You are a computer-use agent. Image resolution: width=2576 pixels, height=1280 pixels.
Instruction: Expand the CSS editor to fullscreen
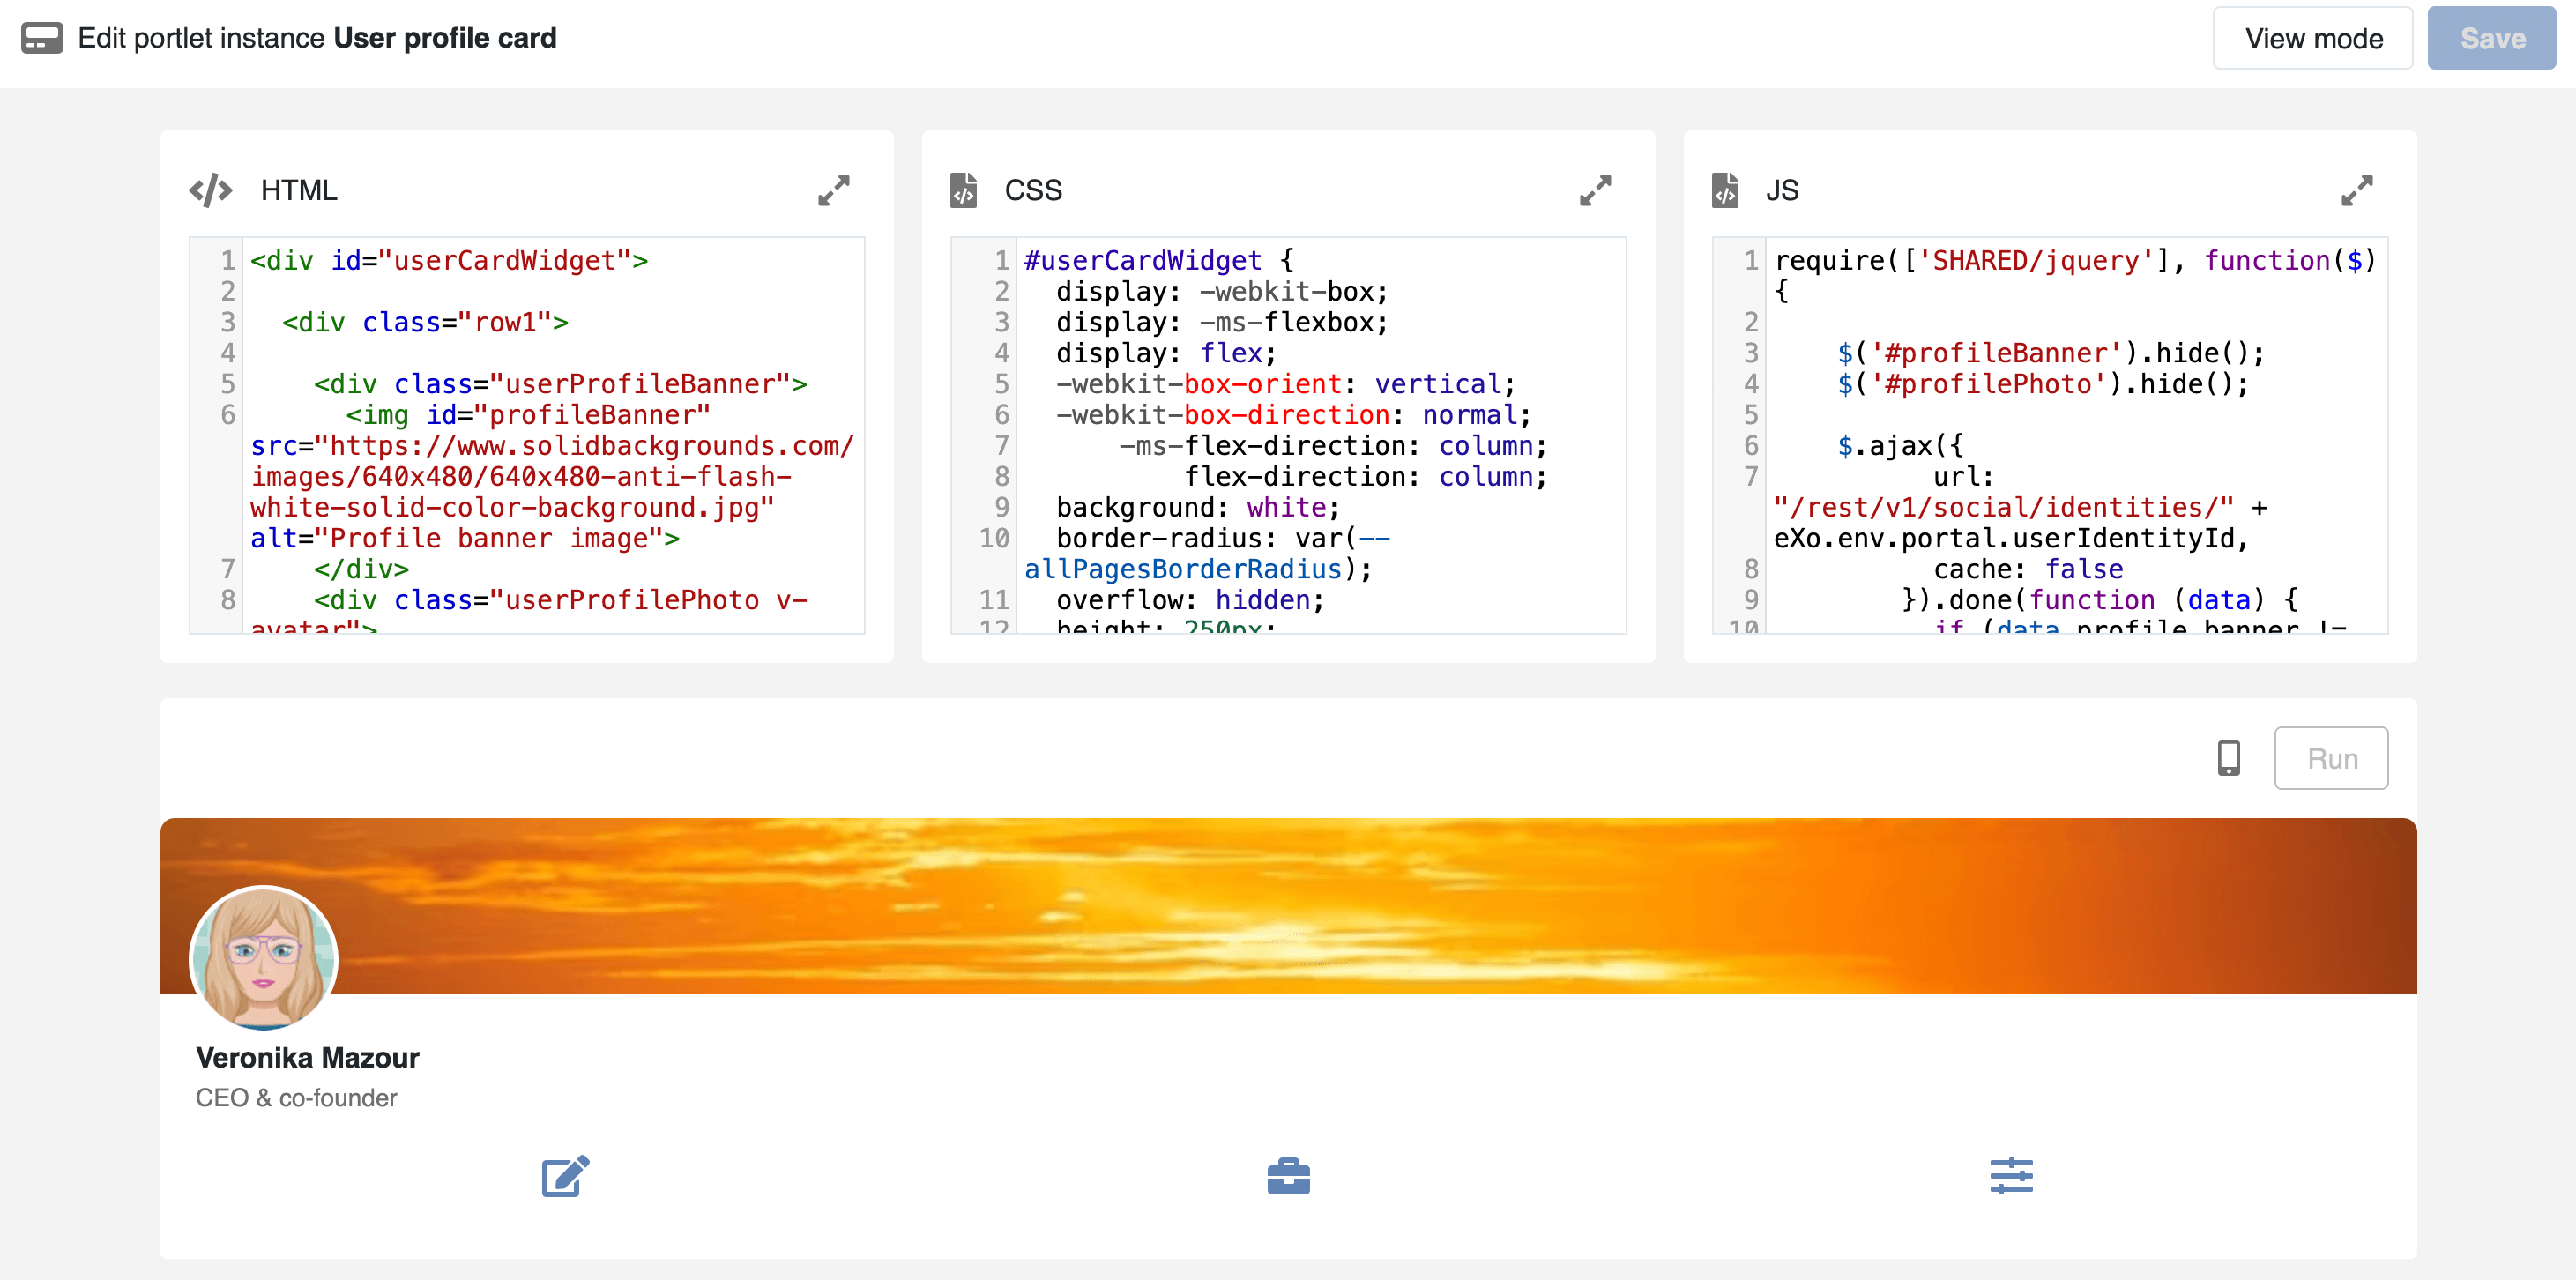pos(1595,190)
